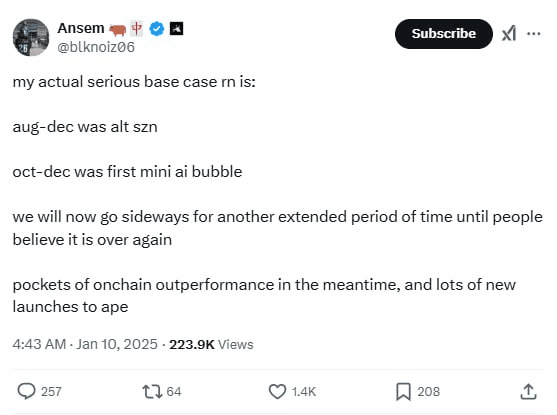Open the Grok xAI icon
The width and height of the screenshot is (557, 415).
(509, 34)
